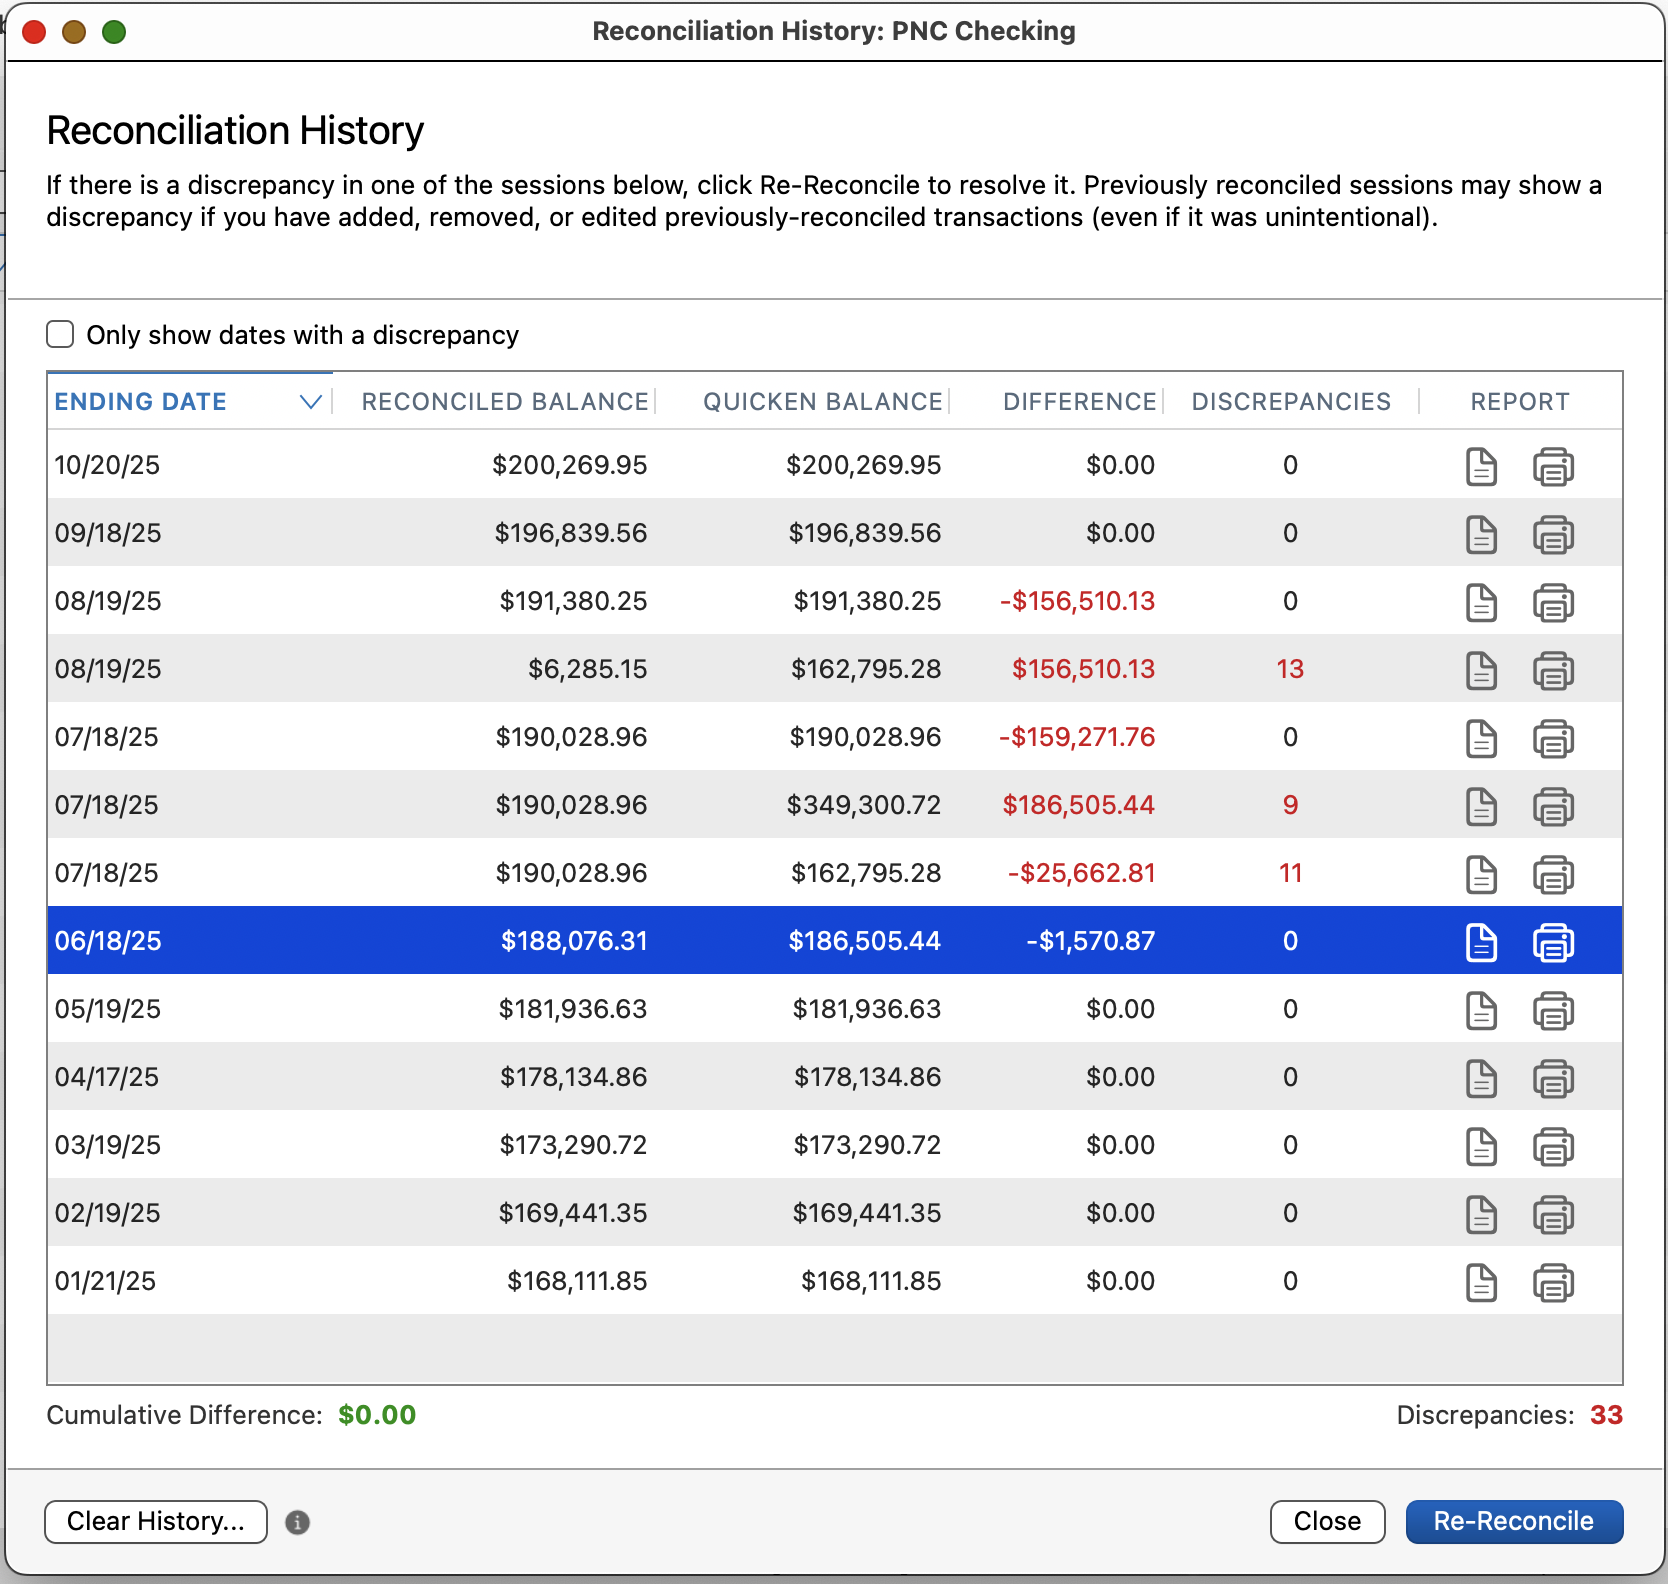
Task: Open the report document for 02/19/25
Action: click(x=1481, y=1214)
